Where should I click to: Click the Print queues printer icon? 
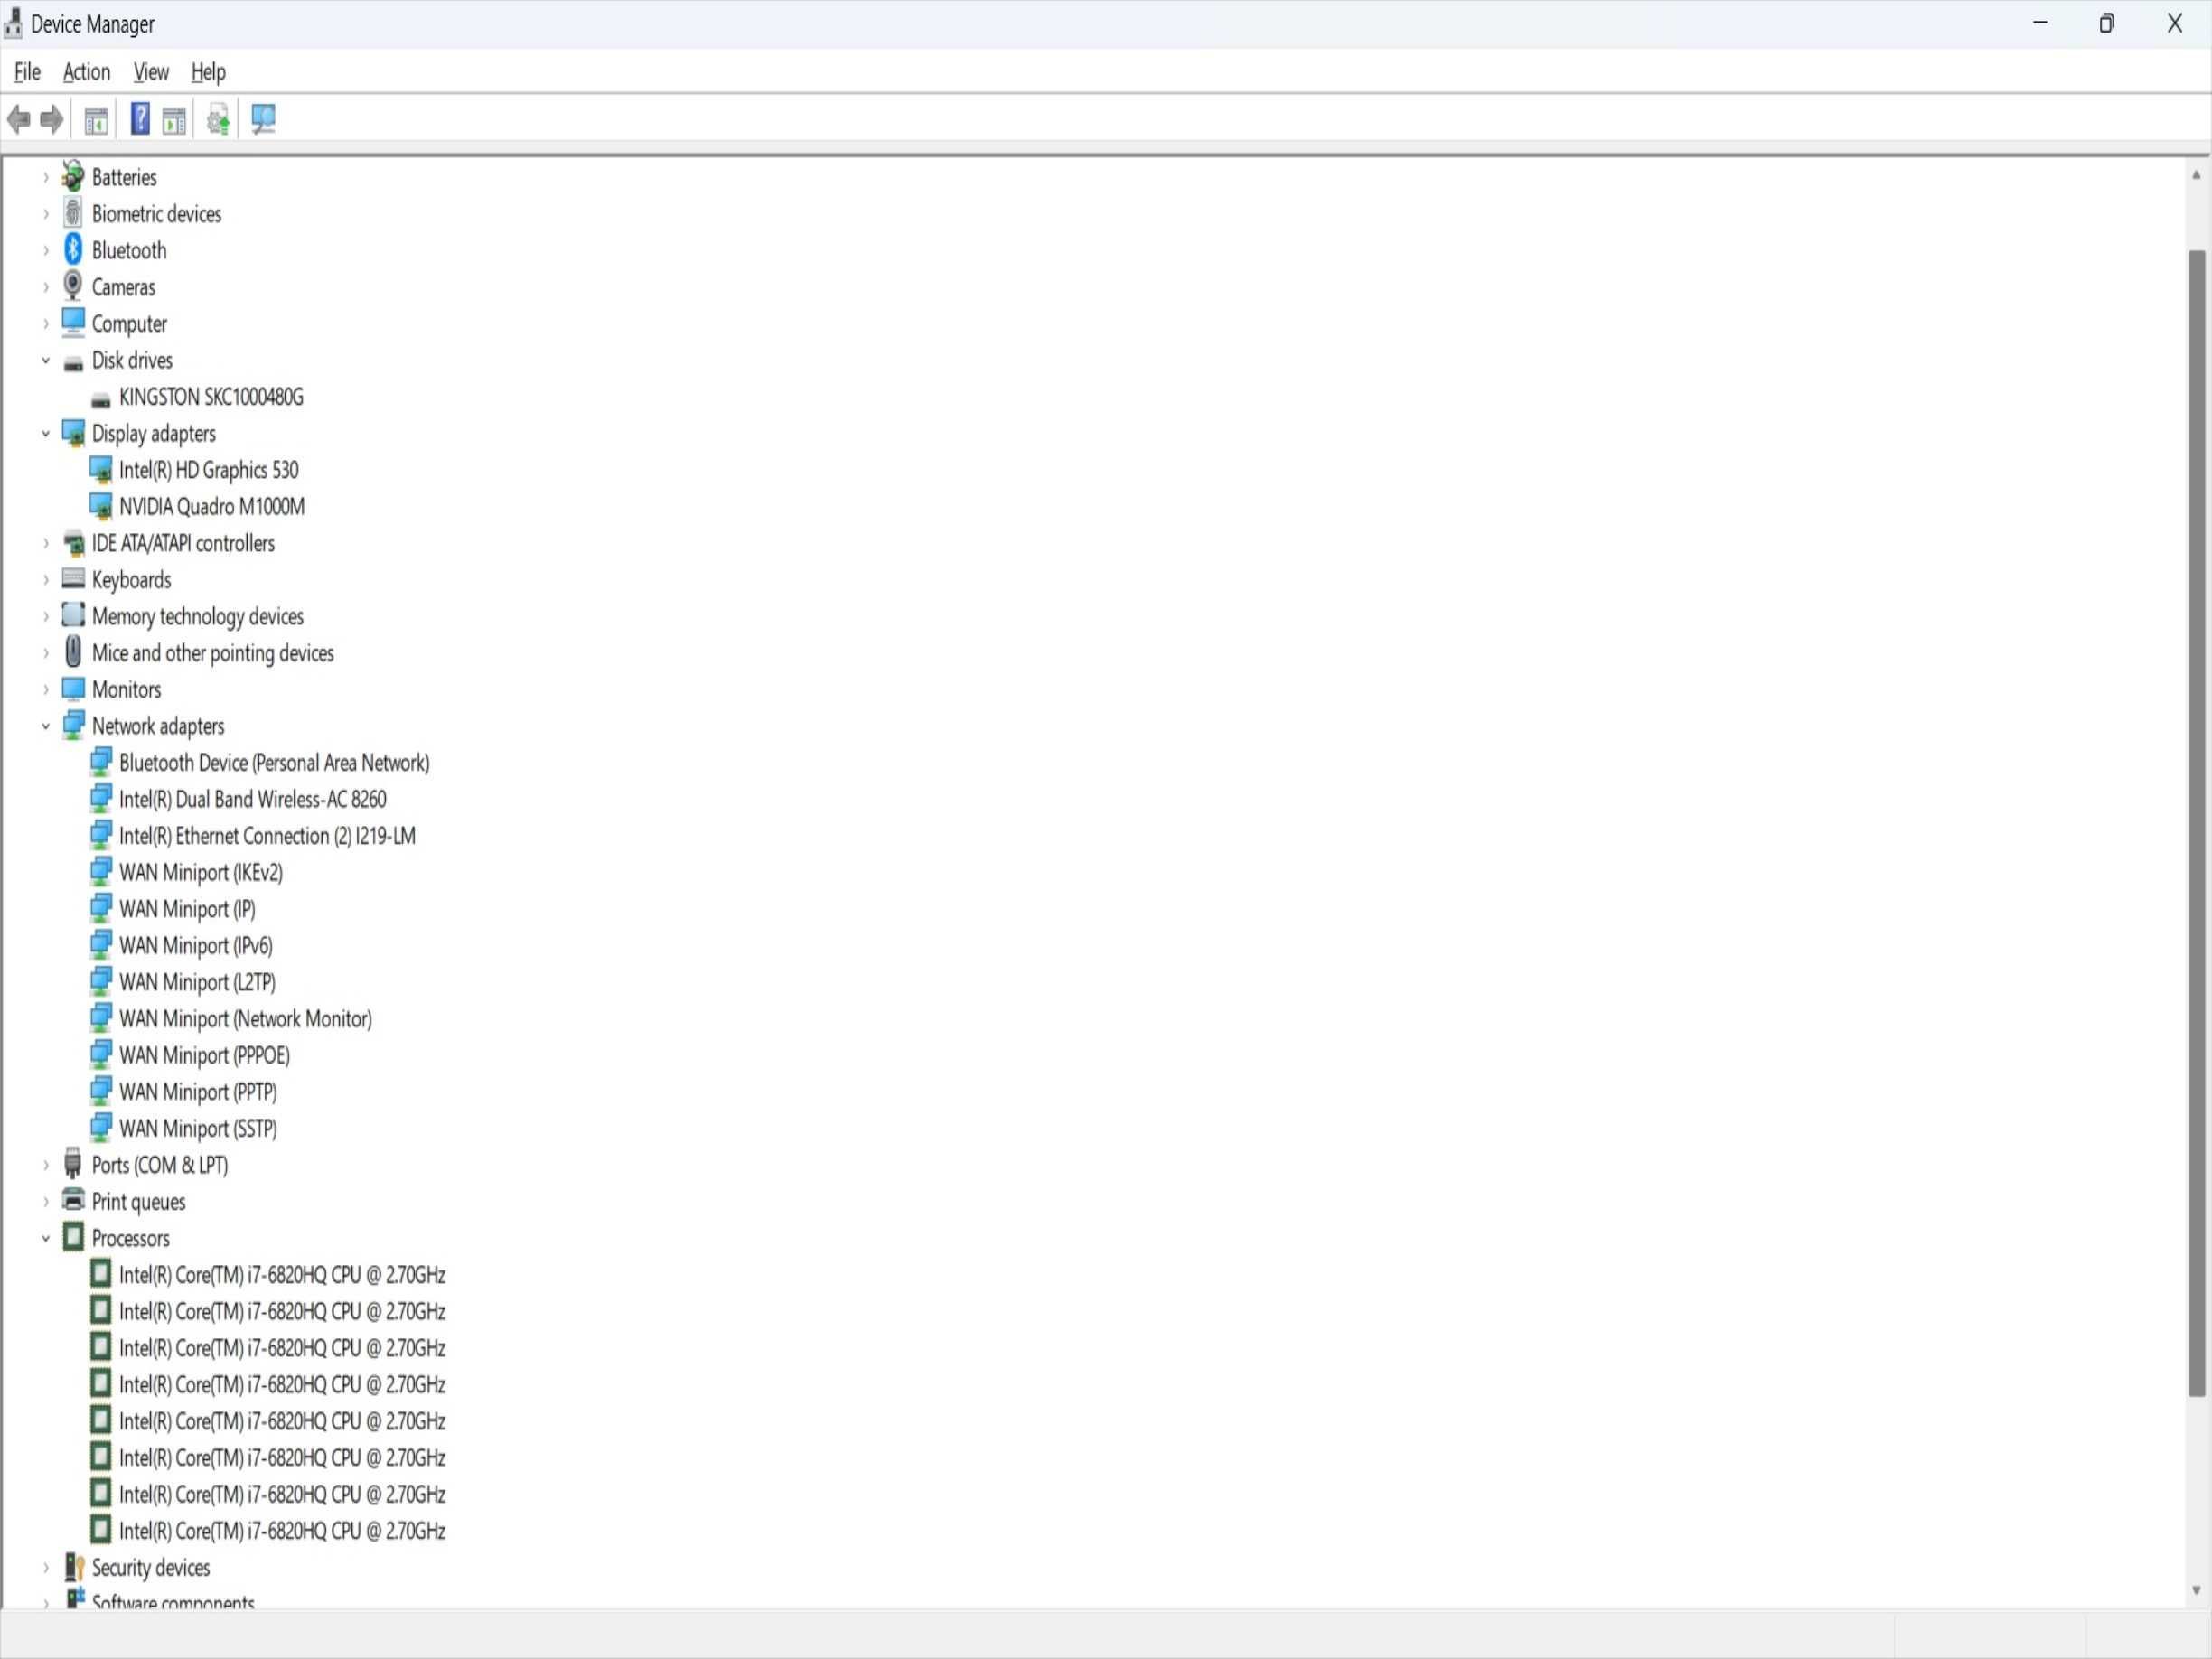(73, 1199)
